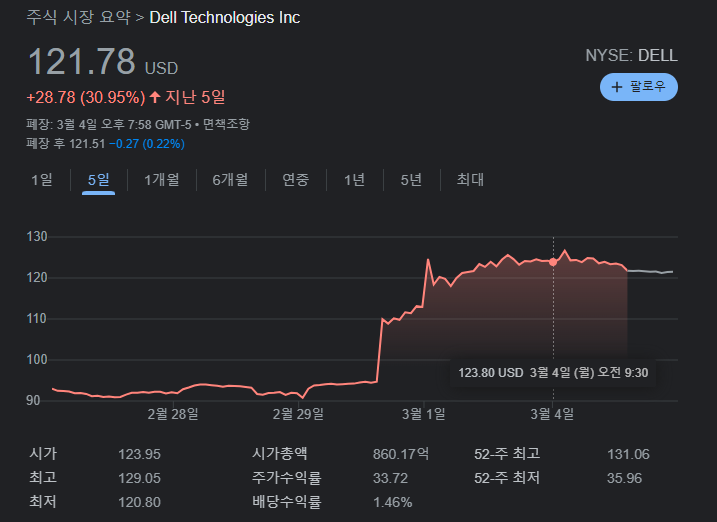Click the 2월 28일 axis date label

[x=173, y=414]
